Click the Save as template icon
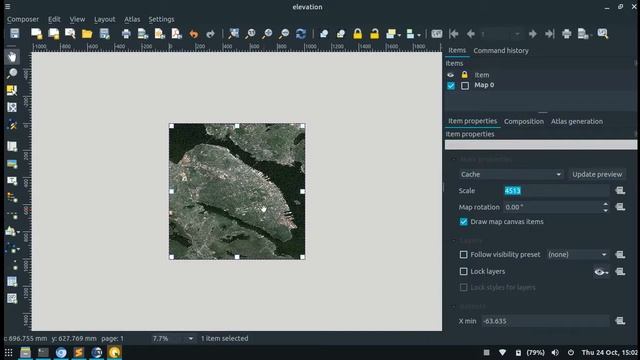640x360 pixels. pos(104,33)
